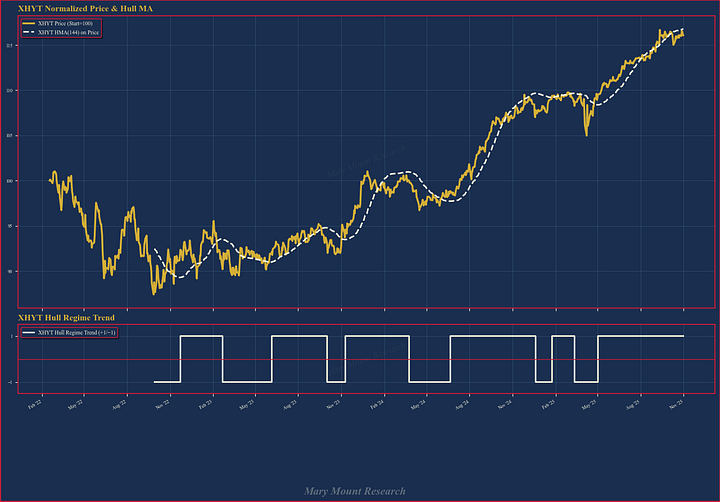Click the Feb '22 x-axis label
The height and width of the screenshot is (502, 720).
coord(35,404)
